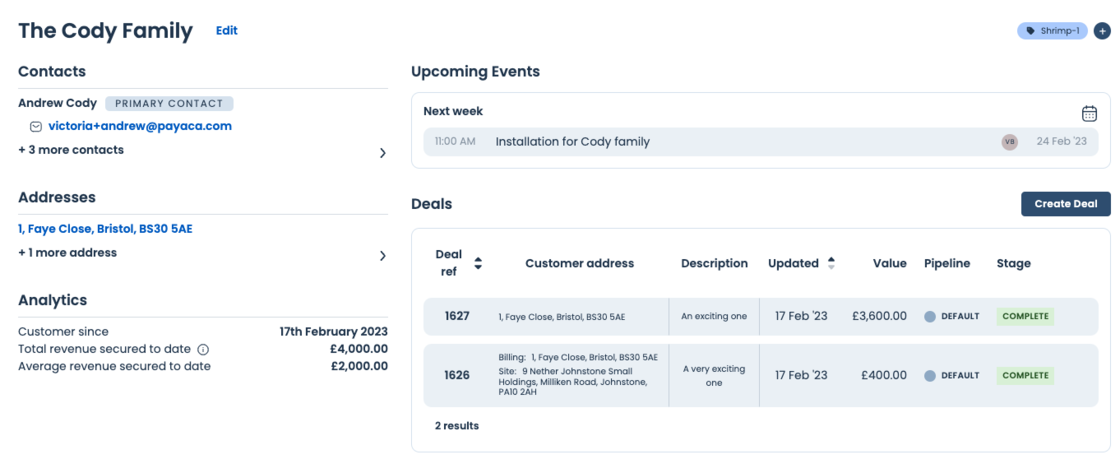Expand the 3 more contacts chevron

point(382,153)
